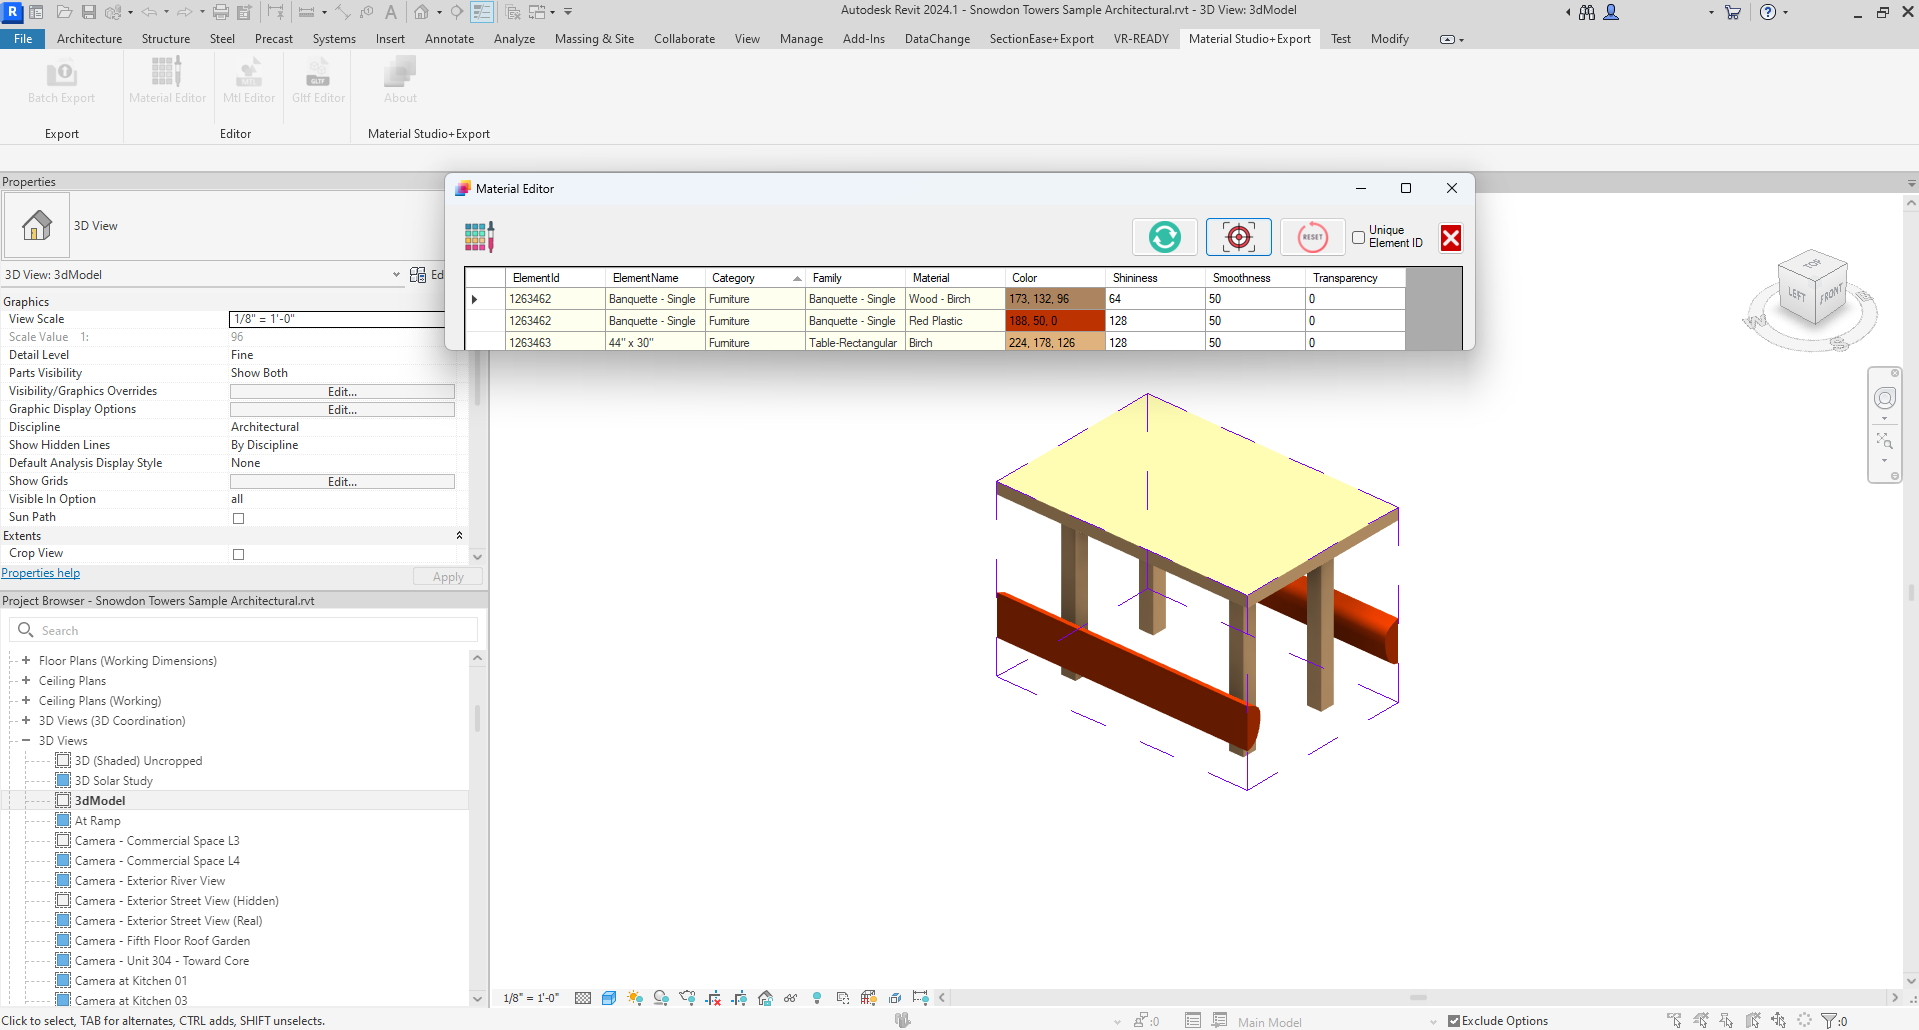Click the red X icon beside Unique Element ID
Viewport: 1919px width, 1030px height.
click(1450, 238)
